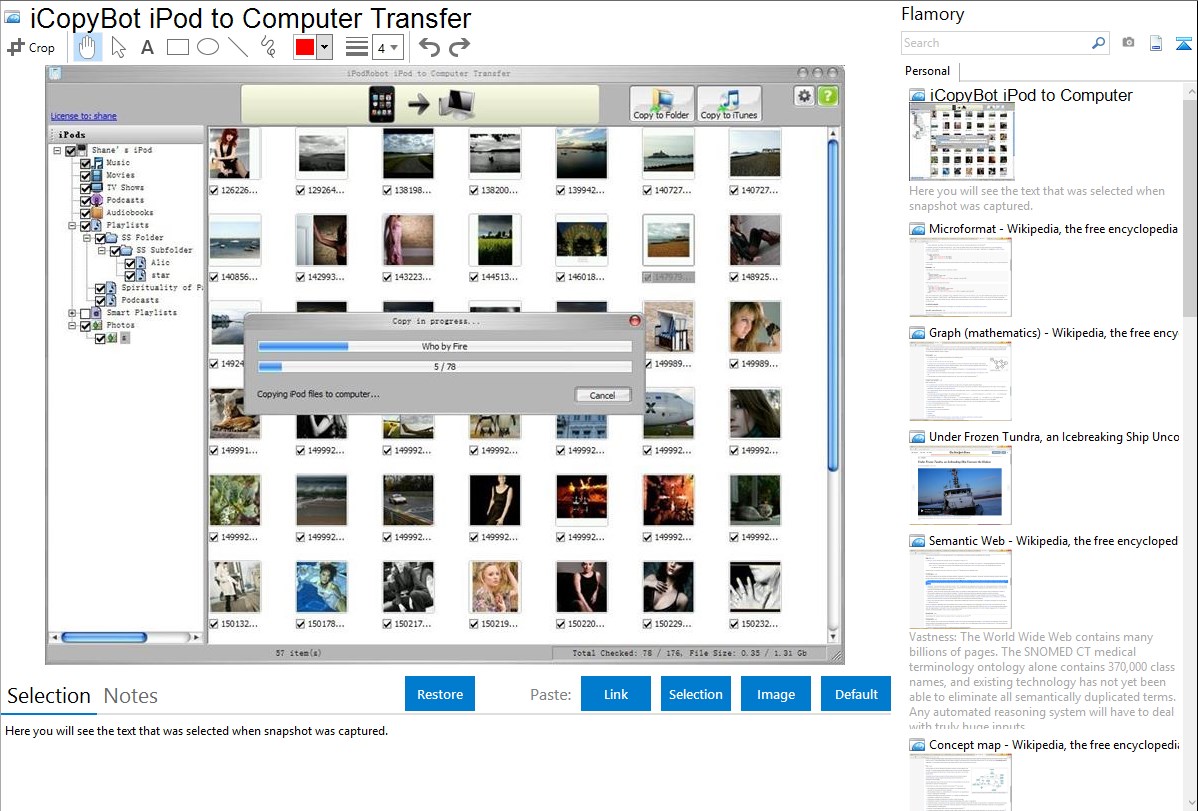Open the green help question icon

click(827, 96)
